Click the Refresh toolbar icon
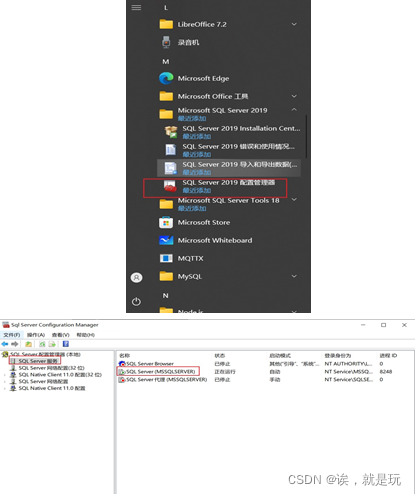 coord(42,344)
